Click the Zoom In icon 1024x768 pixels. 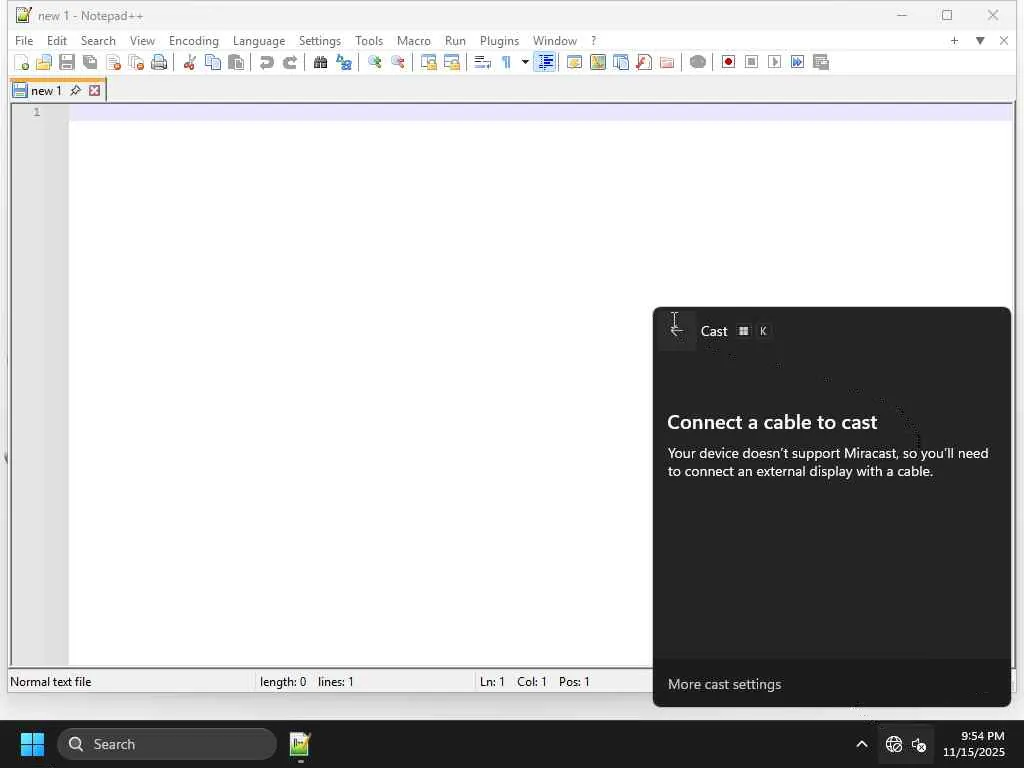[x=374, y=62]
